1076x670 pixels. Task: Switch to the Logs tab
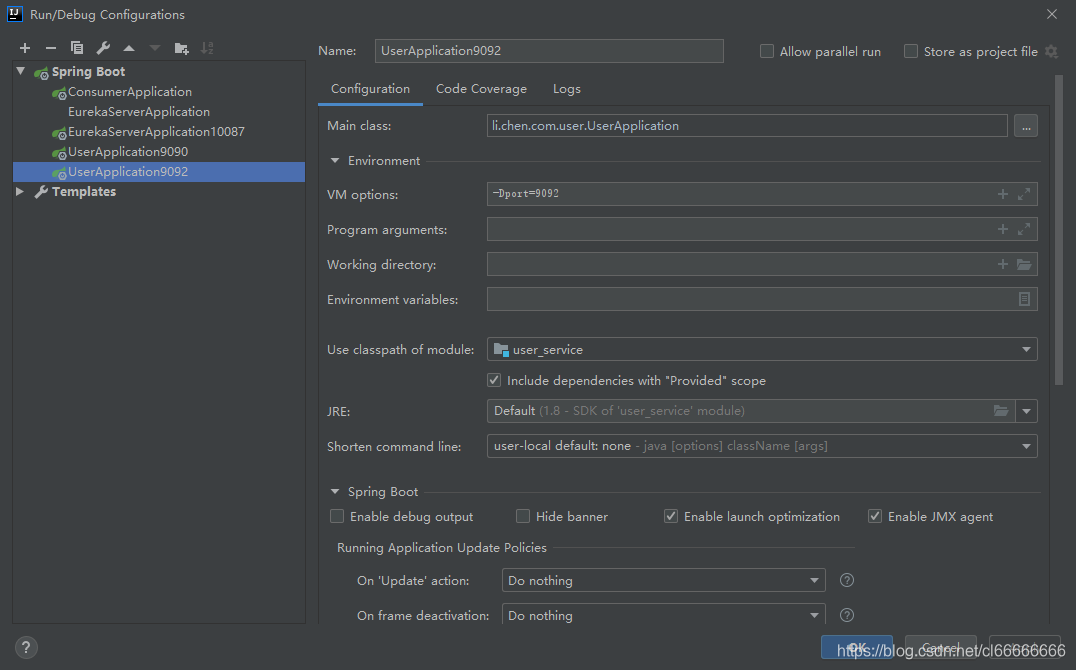point(567,89)
